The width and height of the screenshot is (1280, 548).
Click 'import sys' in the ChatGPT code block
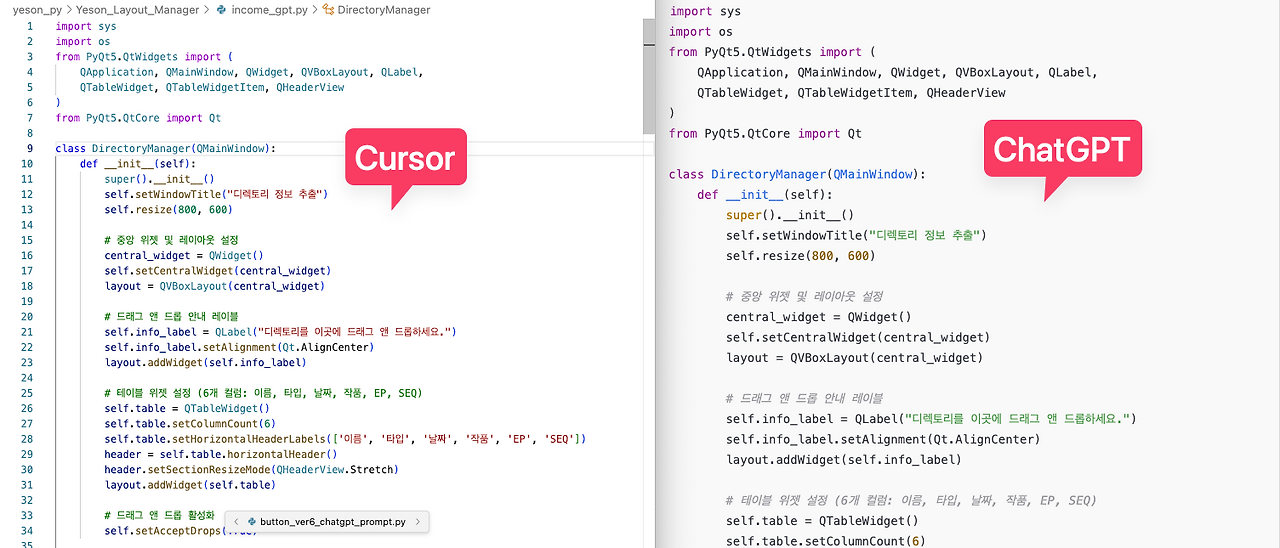point(705,11)
